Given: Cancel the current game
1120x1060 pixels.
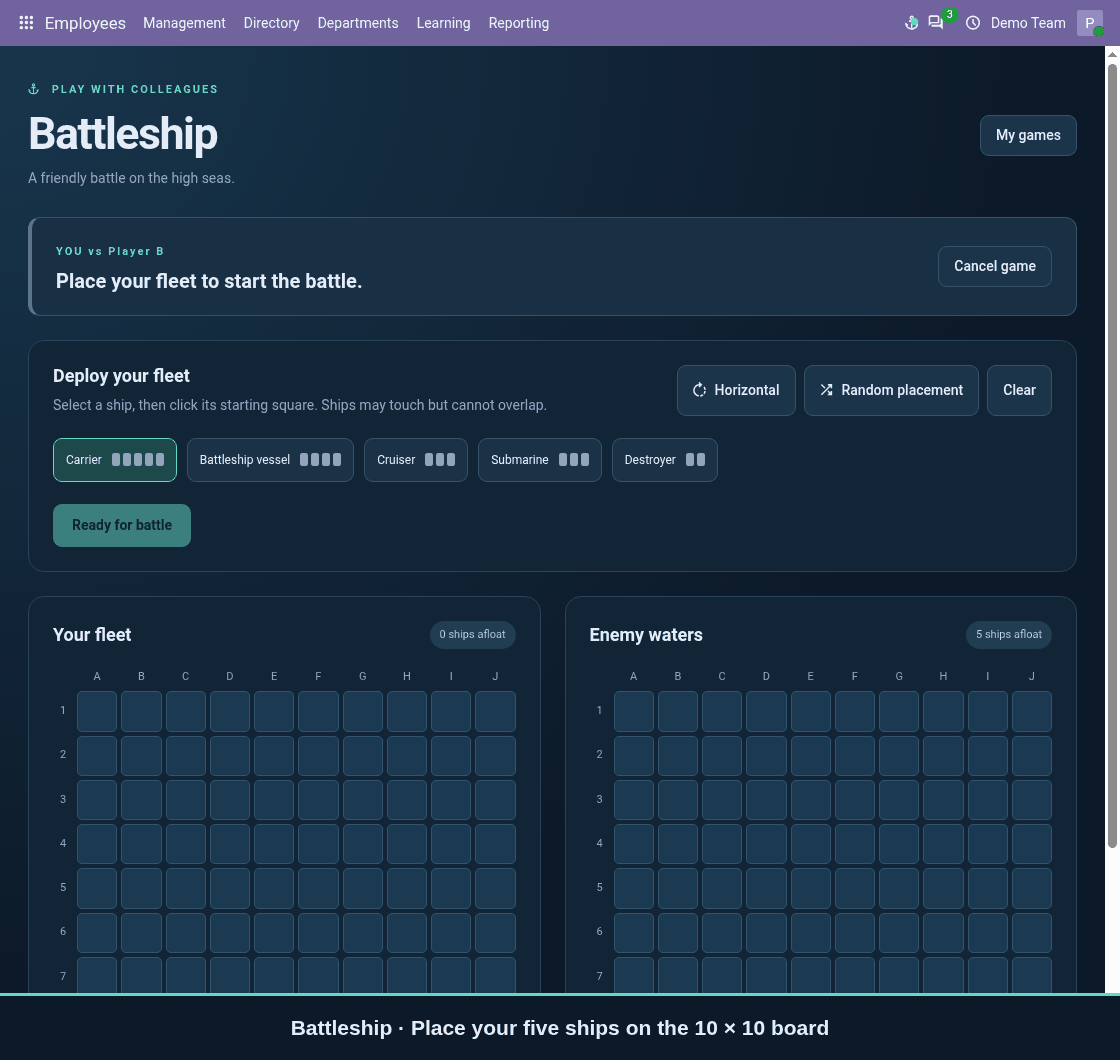Looking at the screenshot, I should [994, 266].
